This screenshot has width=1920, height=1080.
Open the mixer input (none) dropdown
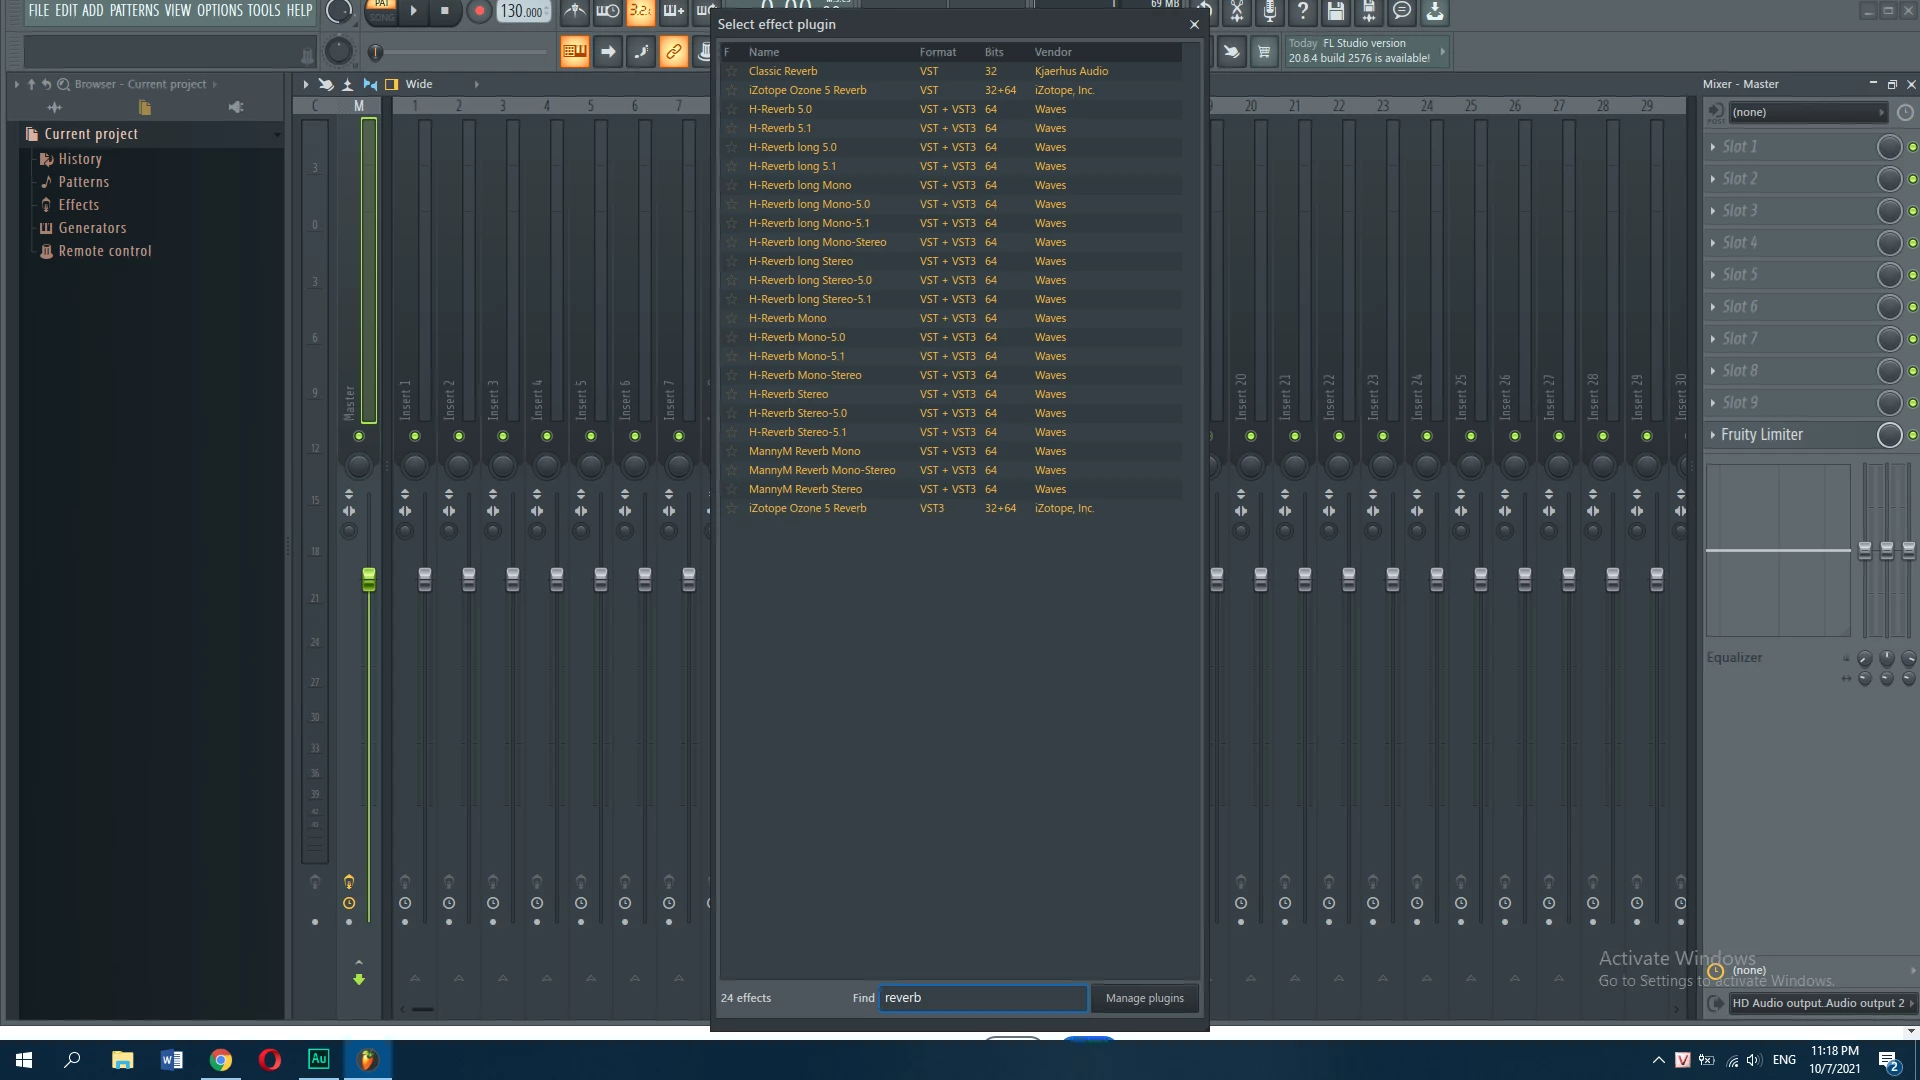point(1806,112)
